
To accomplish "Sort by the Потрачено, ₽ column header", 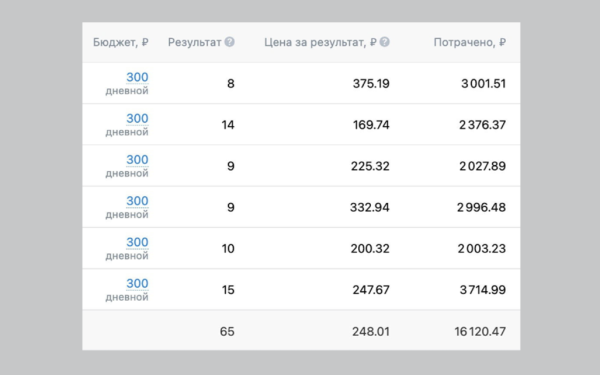I will click(x=470, y=42).
